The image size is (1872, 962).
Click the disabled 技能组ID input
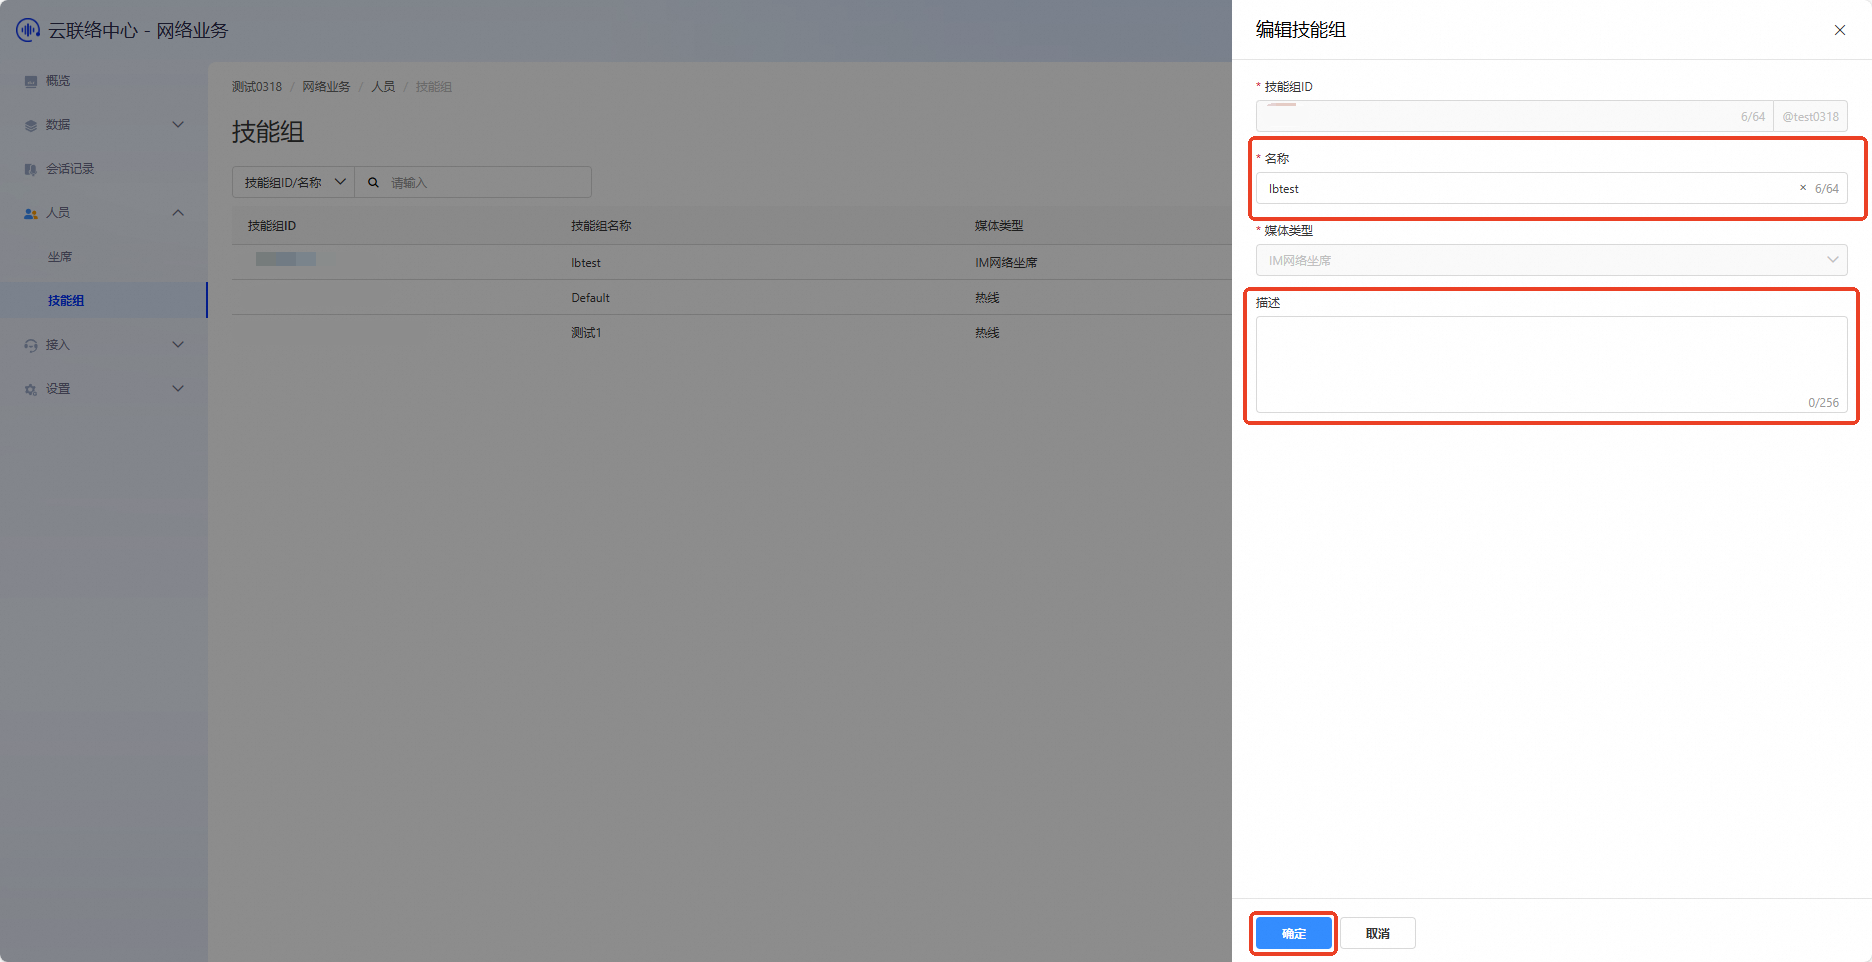click(1514, 116)
